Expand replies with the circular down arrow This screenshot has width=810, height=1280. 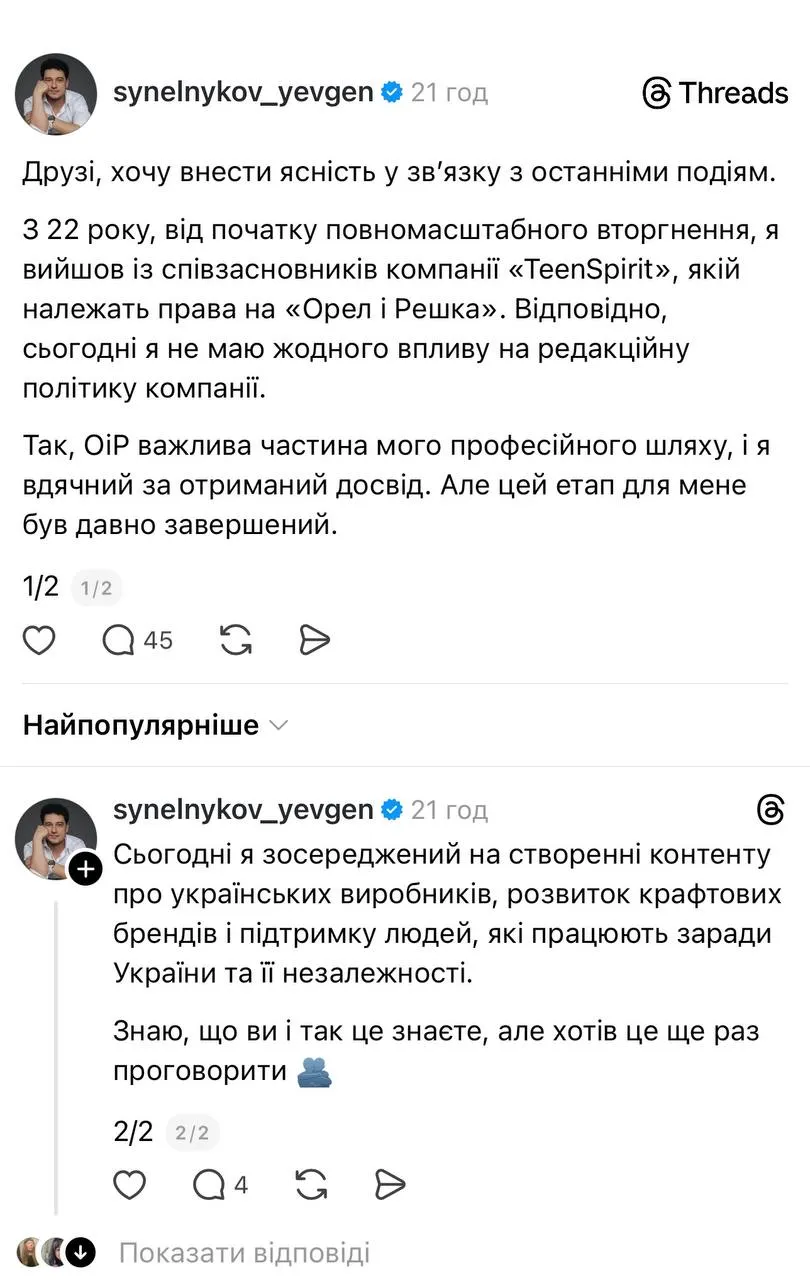[x=80, y=1251]
